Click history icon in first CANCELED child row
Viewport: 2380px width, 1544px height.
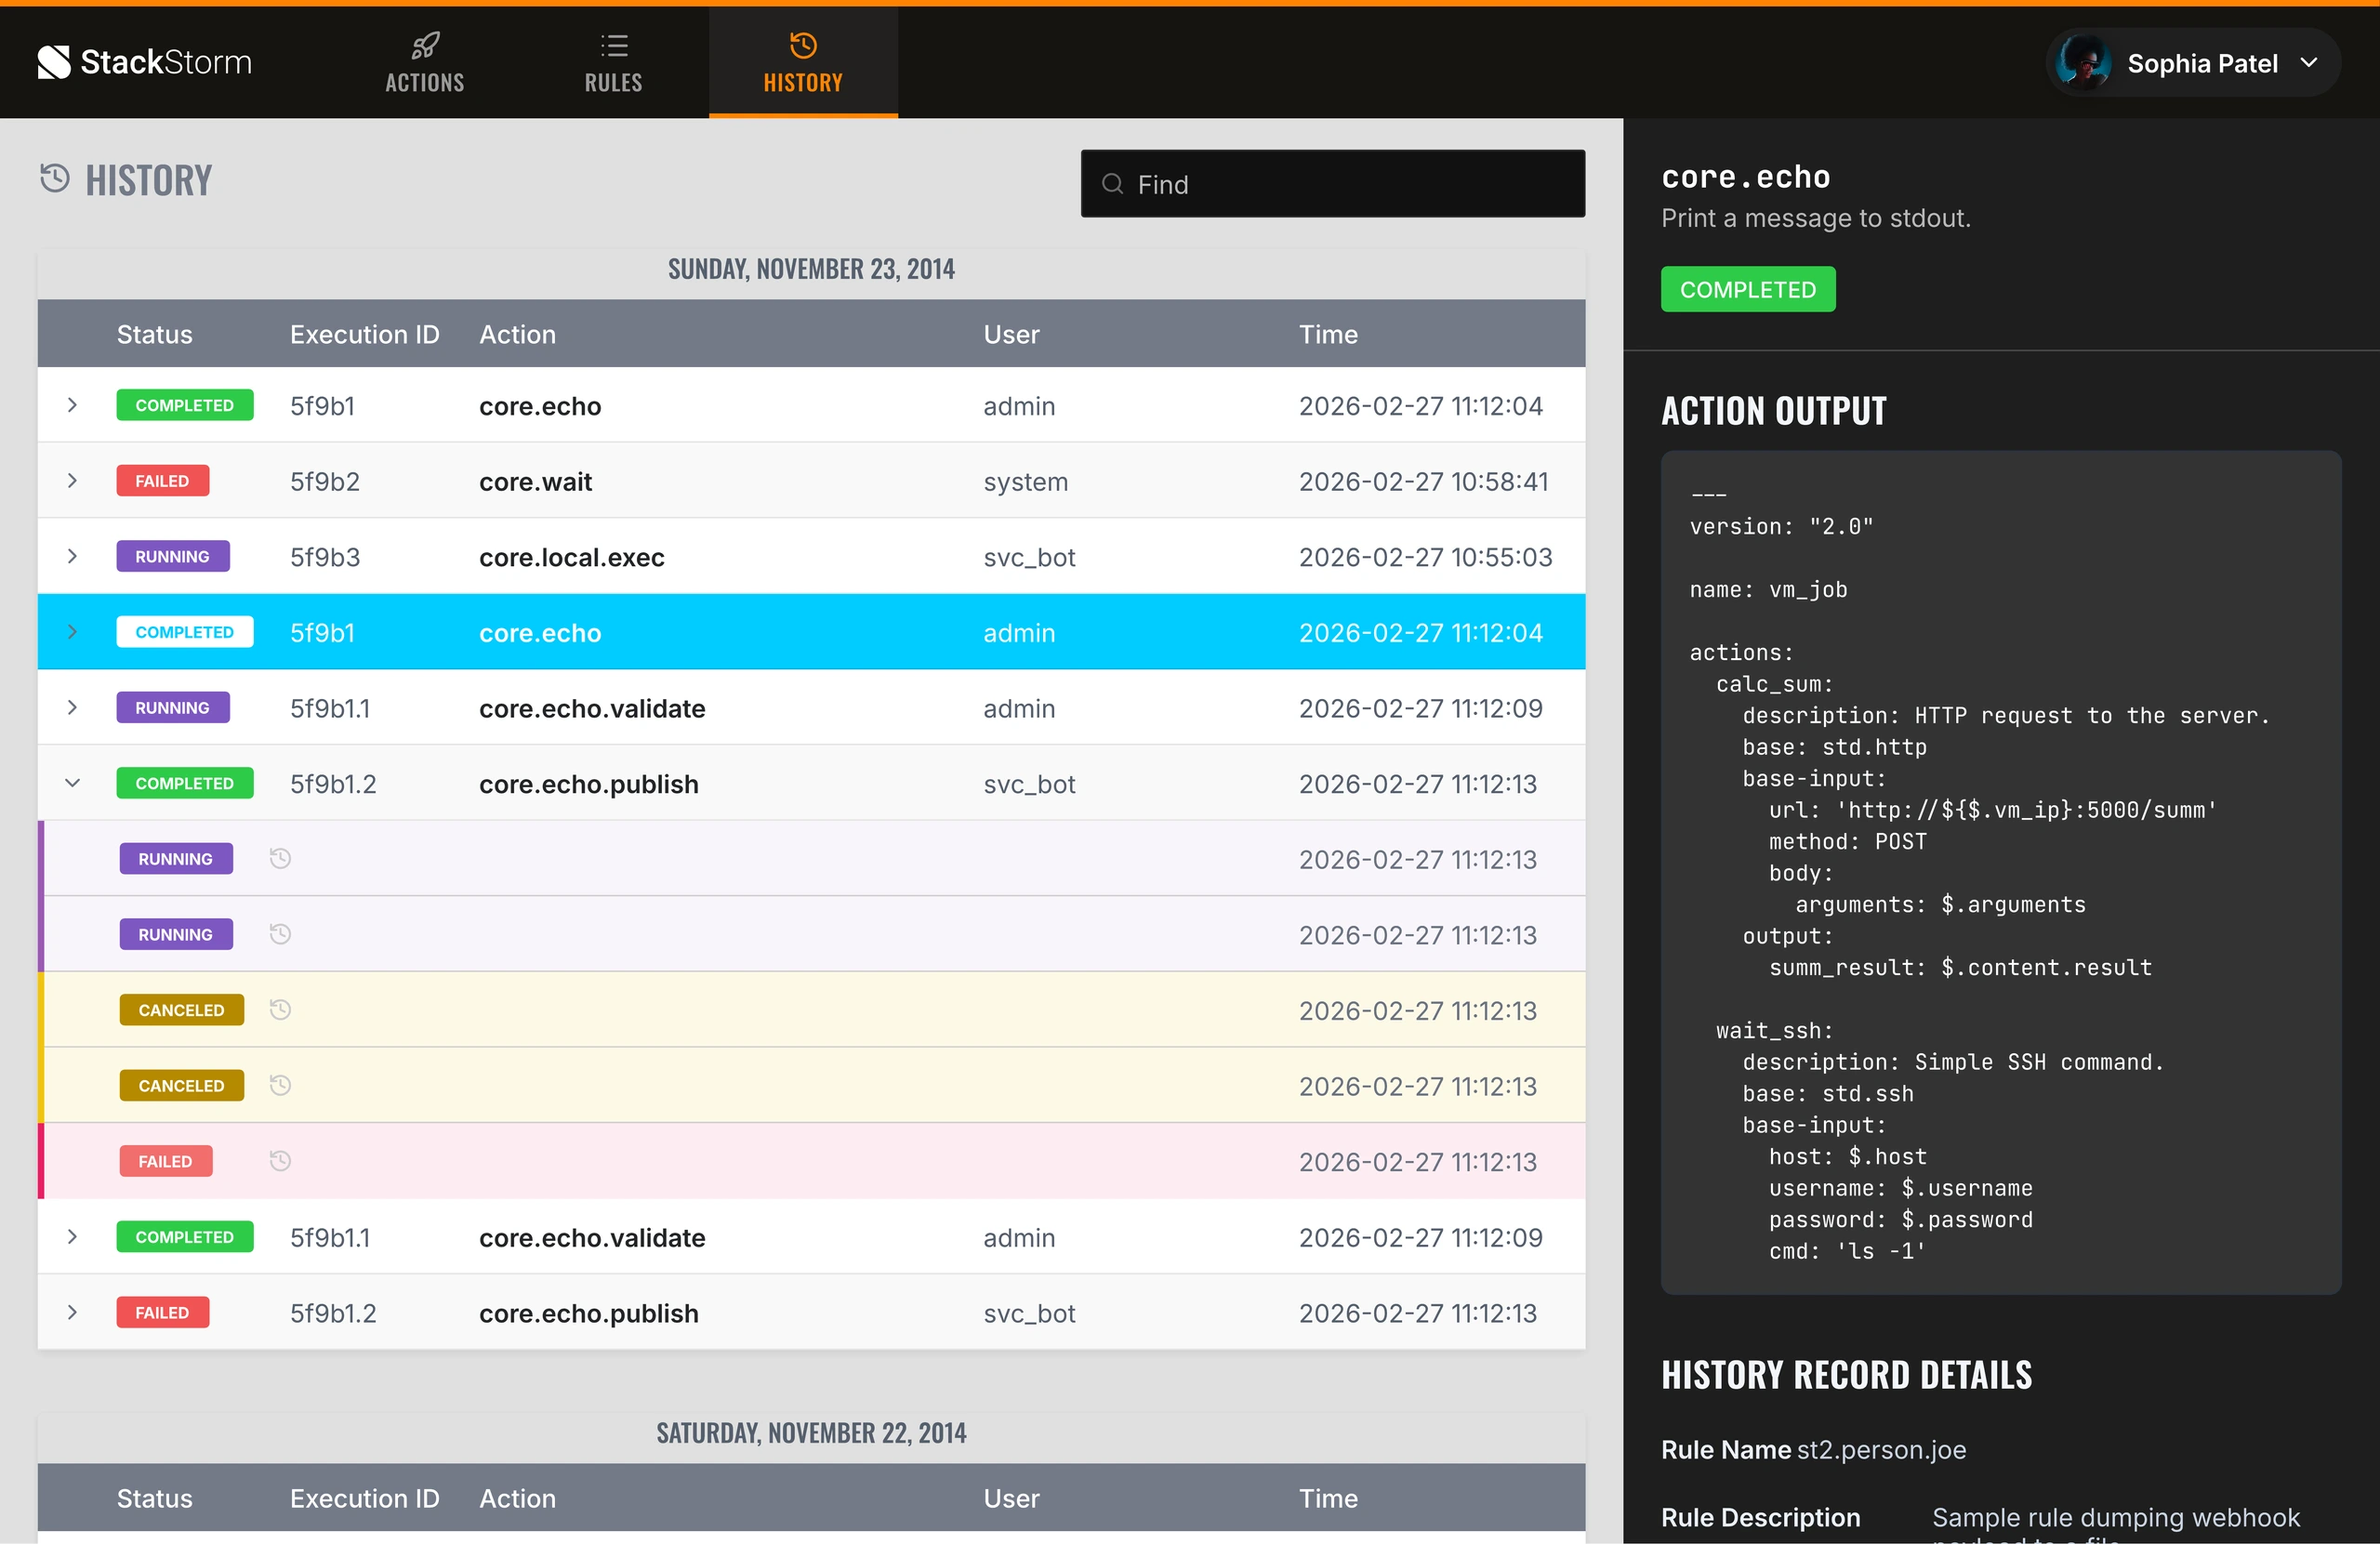click(x=280, y=1010)
